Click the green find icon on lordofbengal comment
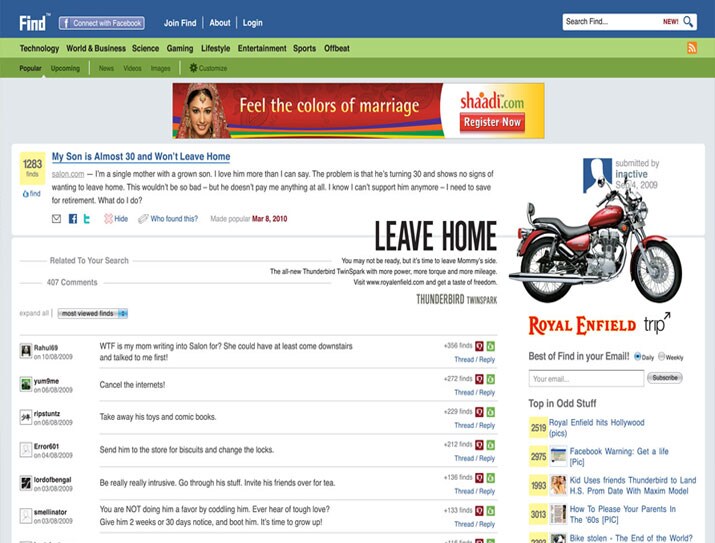 [491, 478]
